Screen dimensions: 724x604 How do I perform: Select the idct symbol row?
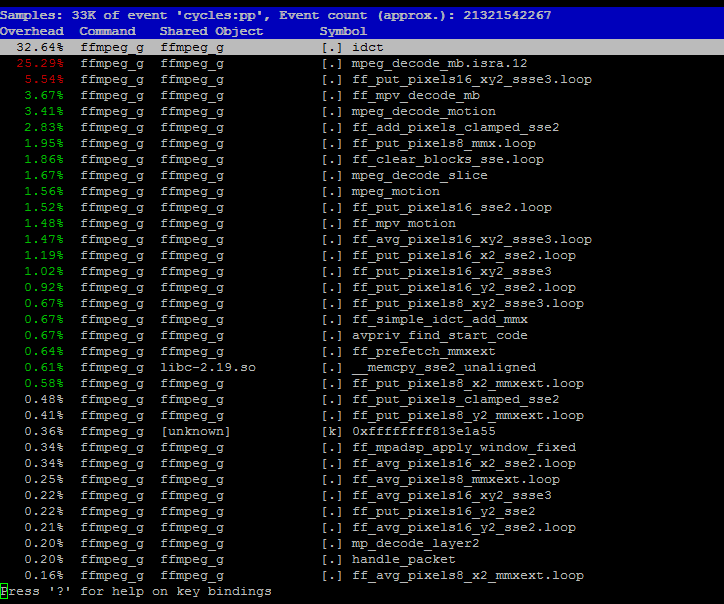click(x=362, y=47)
